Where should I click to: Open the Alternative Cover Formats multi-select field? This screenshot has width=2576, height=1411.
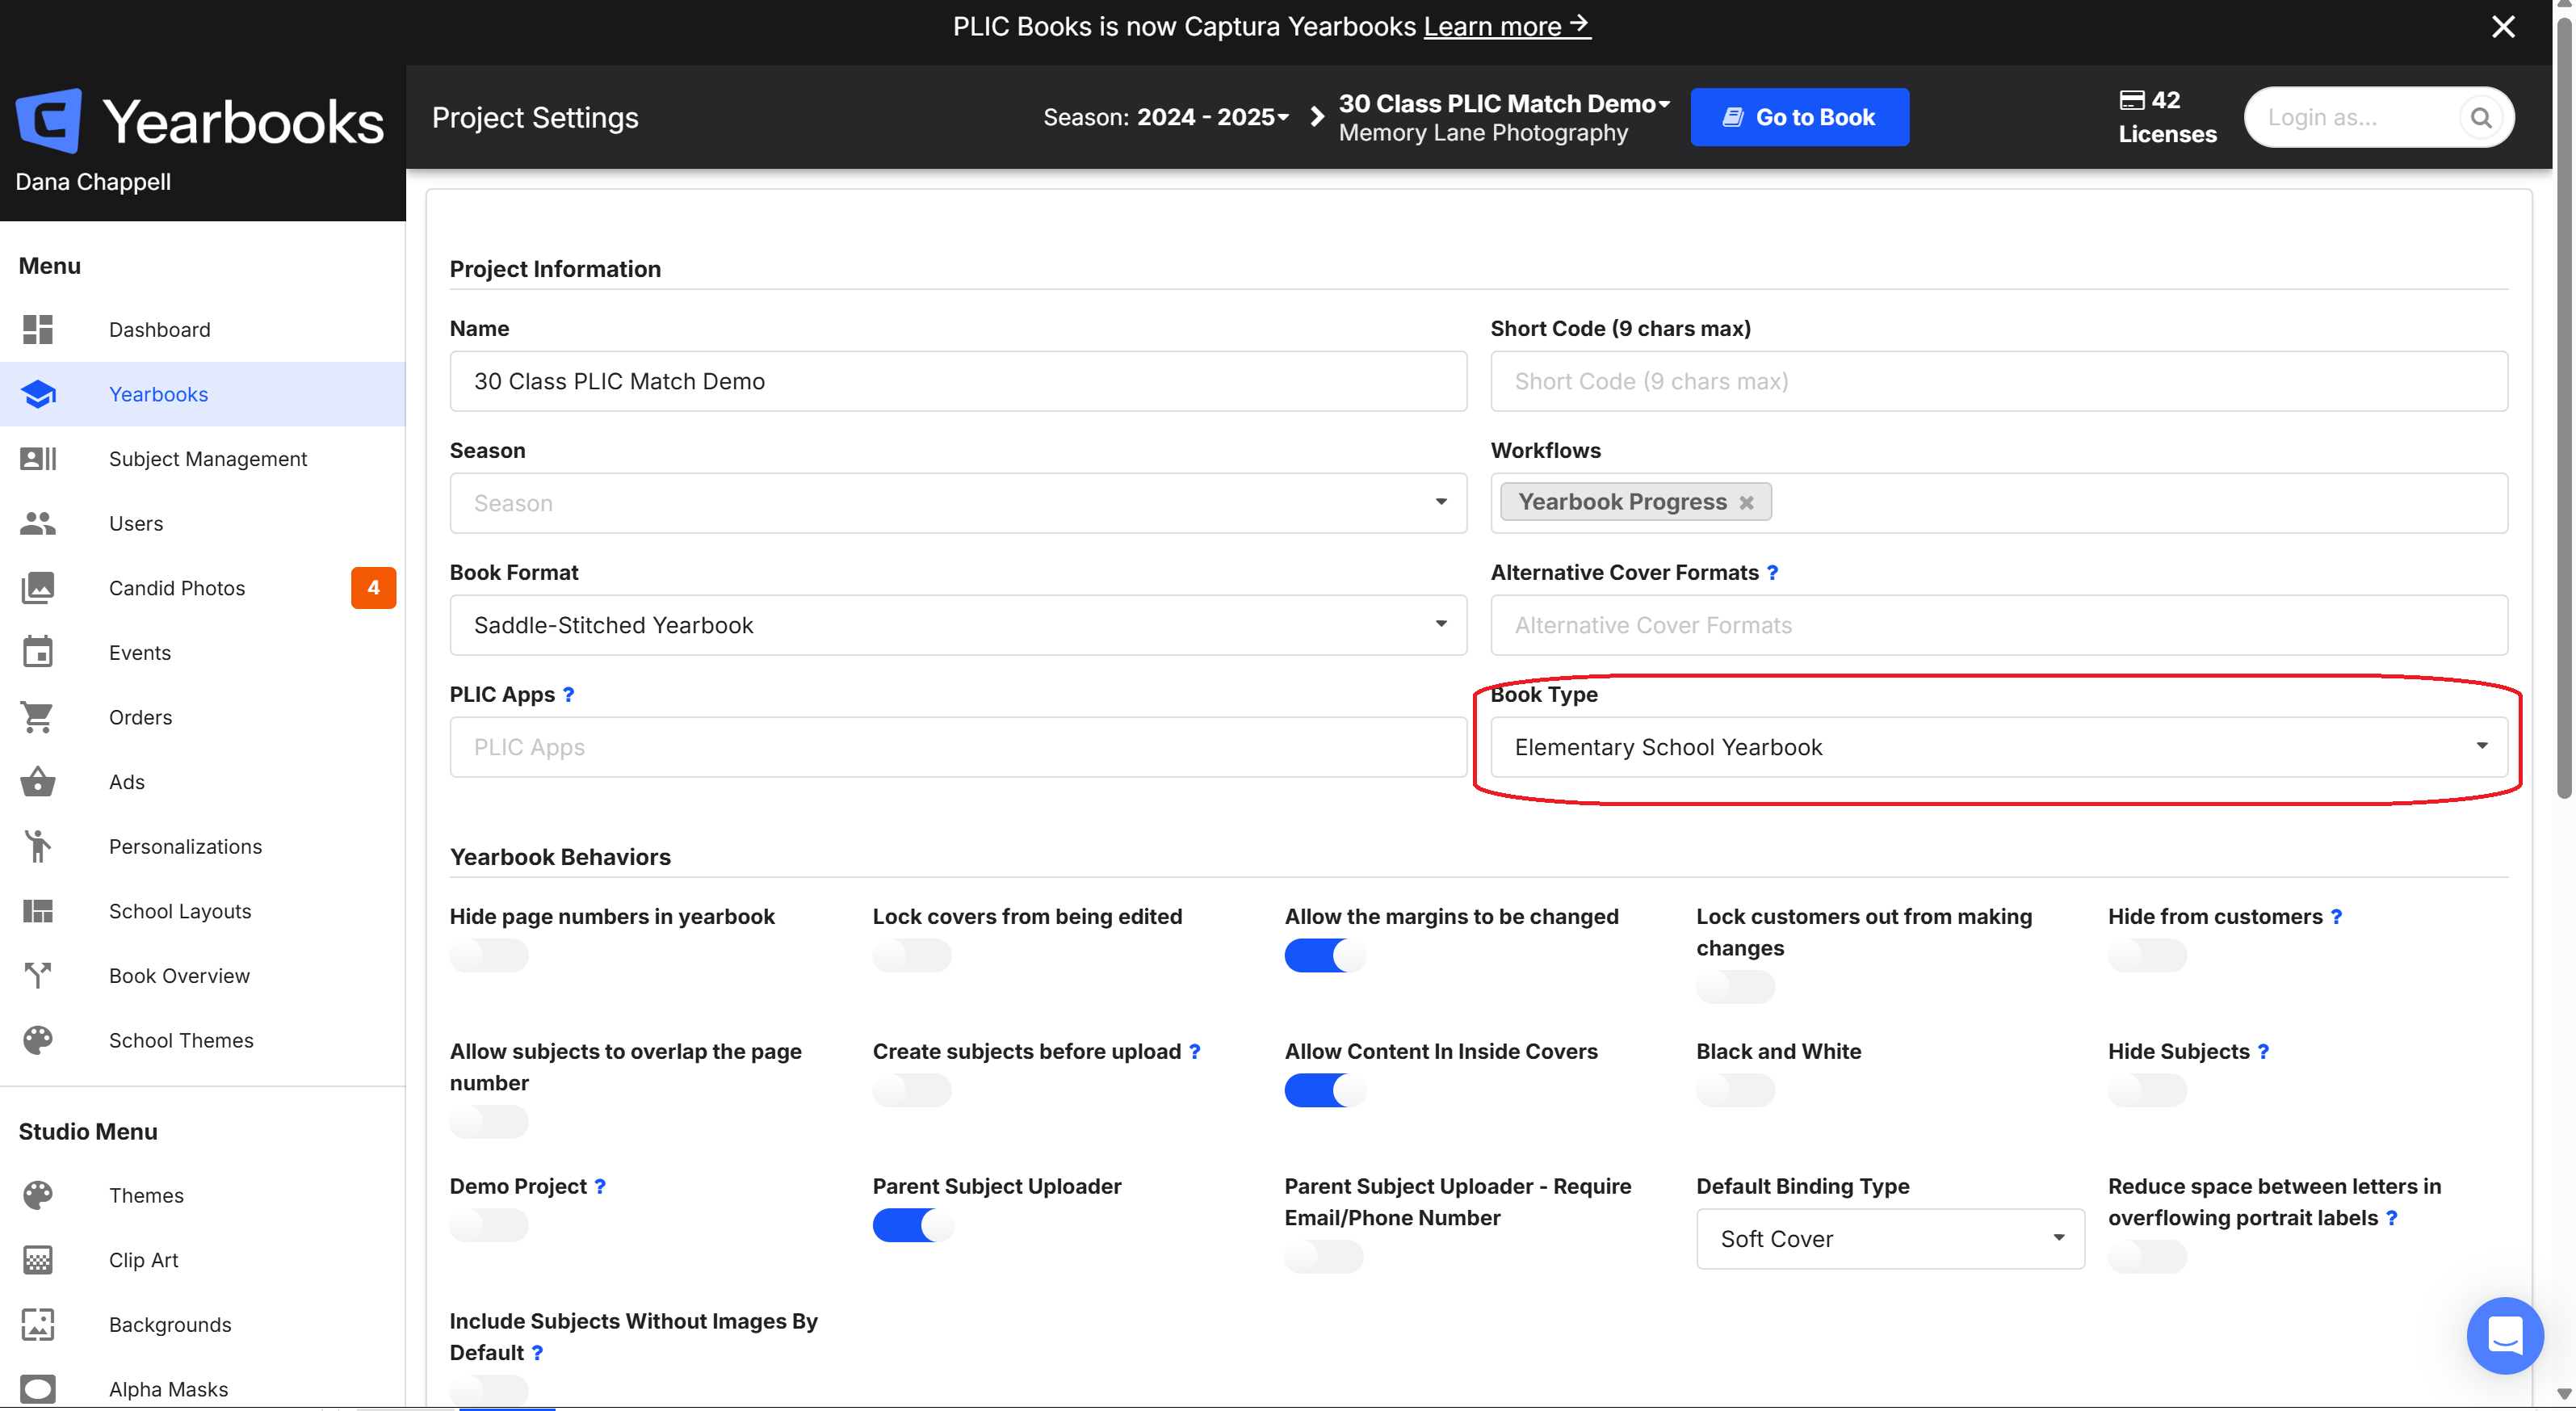1999,625
